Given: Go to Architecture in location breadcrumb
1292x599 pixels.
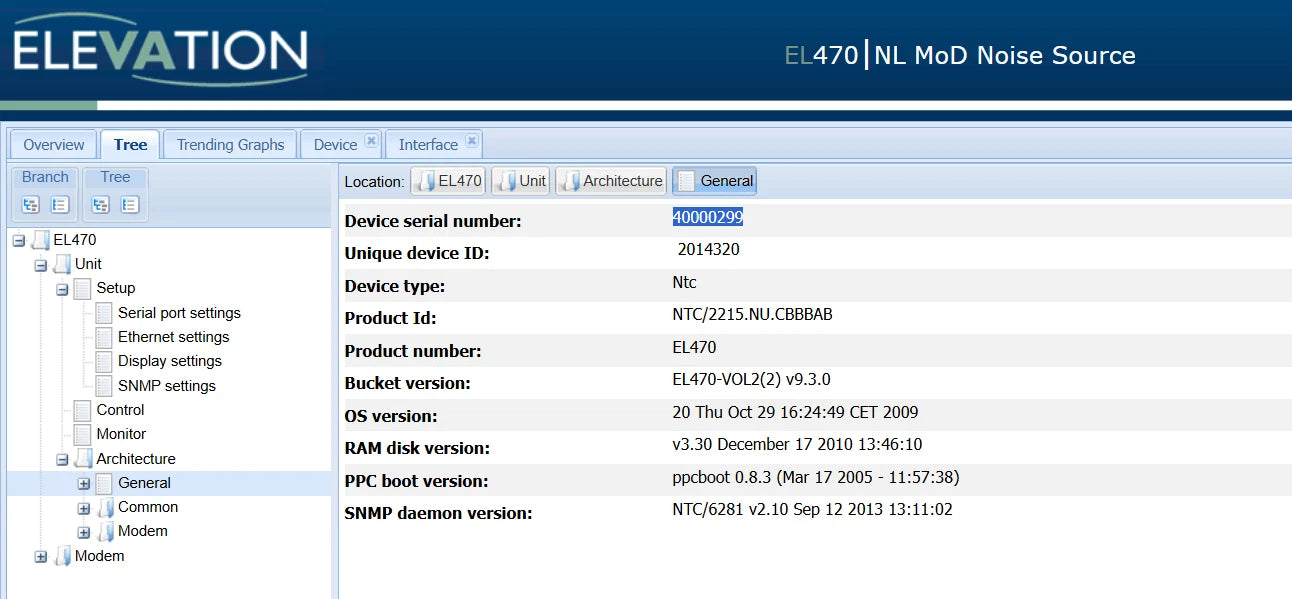Looking at the screenshot, I should tap(611, 181).
